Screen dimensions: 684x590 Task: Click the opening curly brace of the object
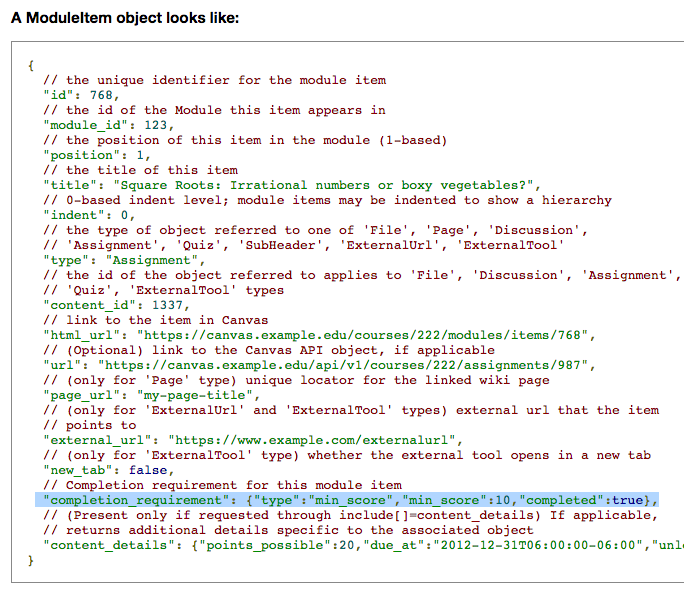click(x=32, y=65)
